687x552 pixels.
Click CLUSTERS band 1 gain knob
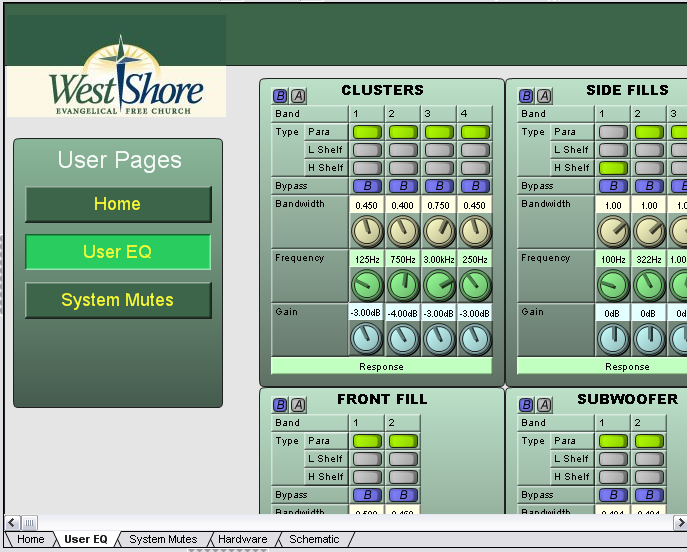[367, 339]
